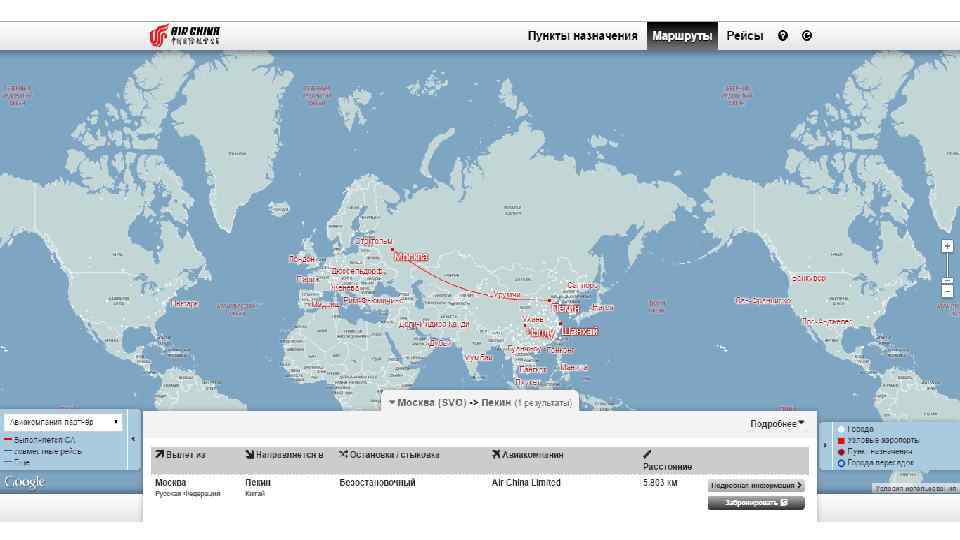
Task: Select the Москва city label on map
Action: (411, 257)
